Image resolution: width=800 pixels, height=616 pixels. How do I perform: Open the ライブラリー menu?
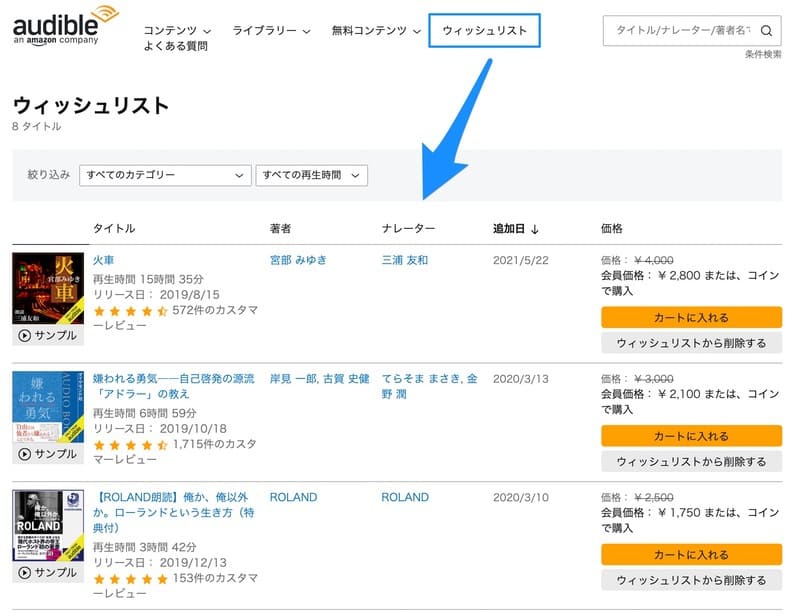point(271,31)
